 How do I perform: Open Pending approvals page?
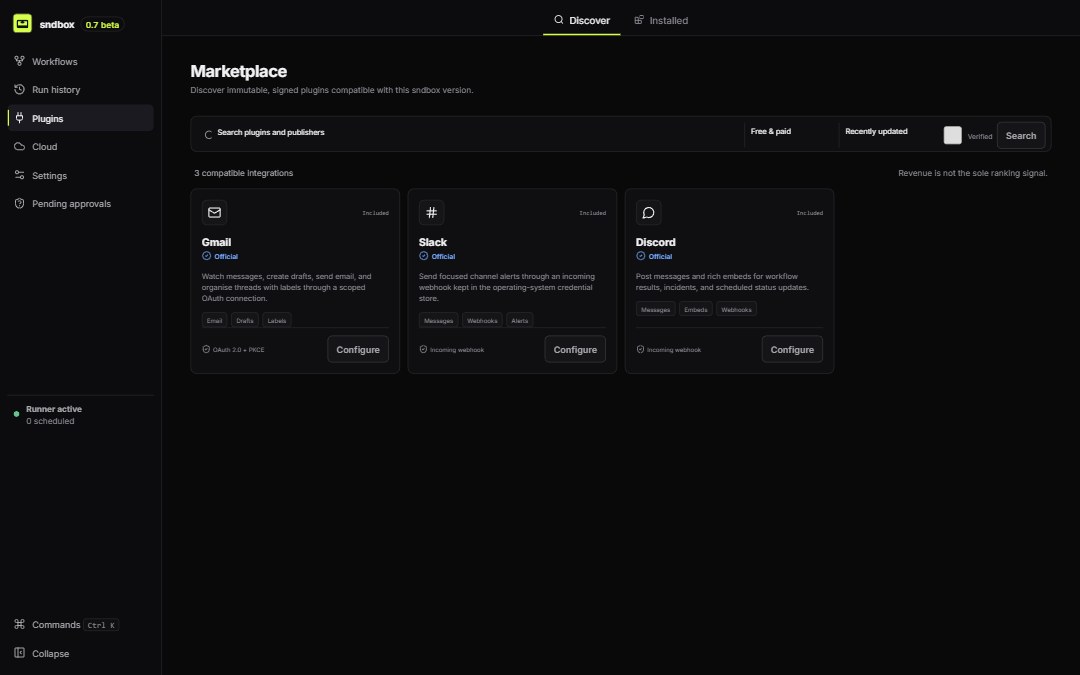coord(80,204)
